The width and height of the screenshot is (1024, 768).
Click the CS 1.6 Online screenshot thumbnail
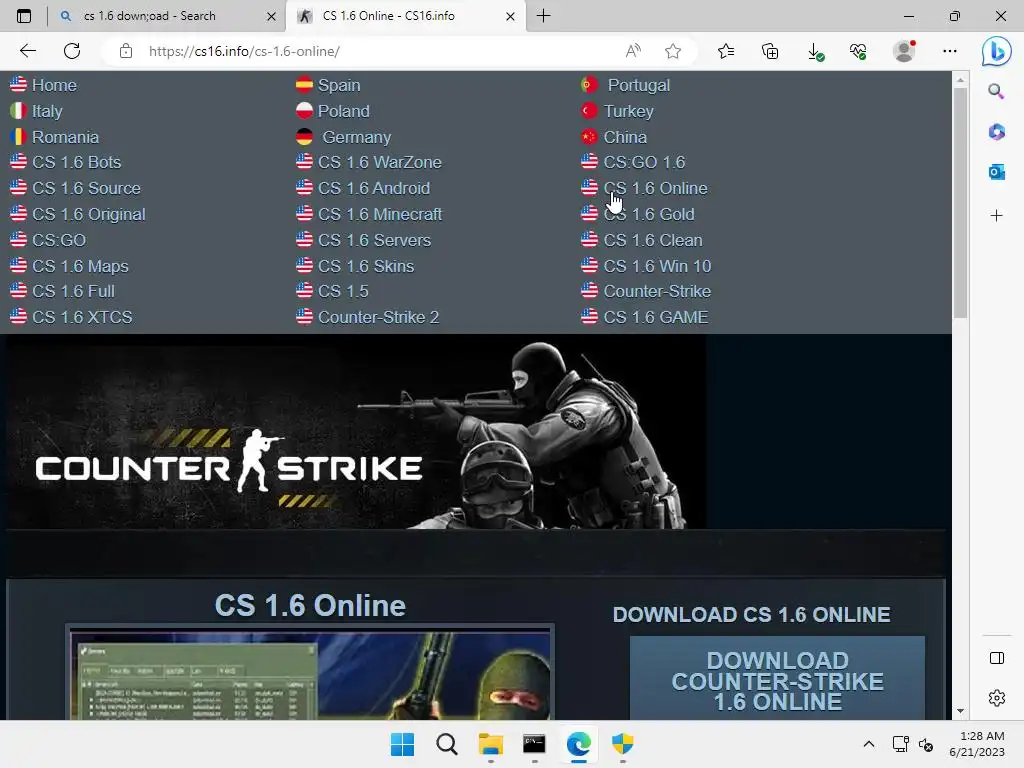click(x=310, y=673)
